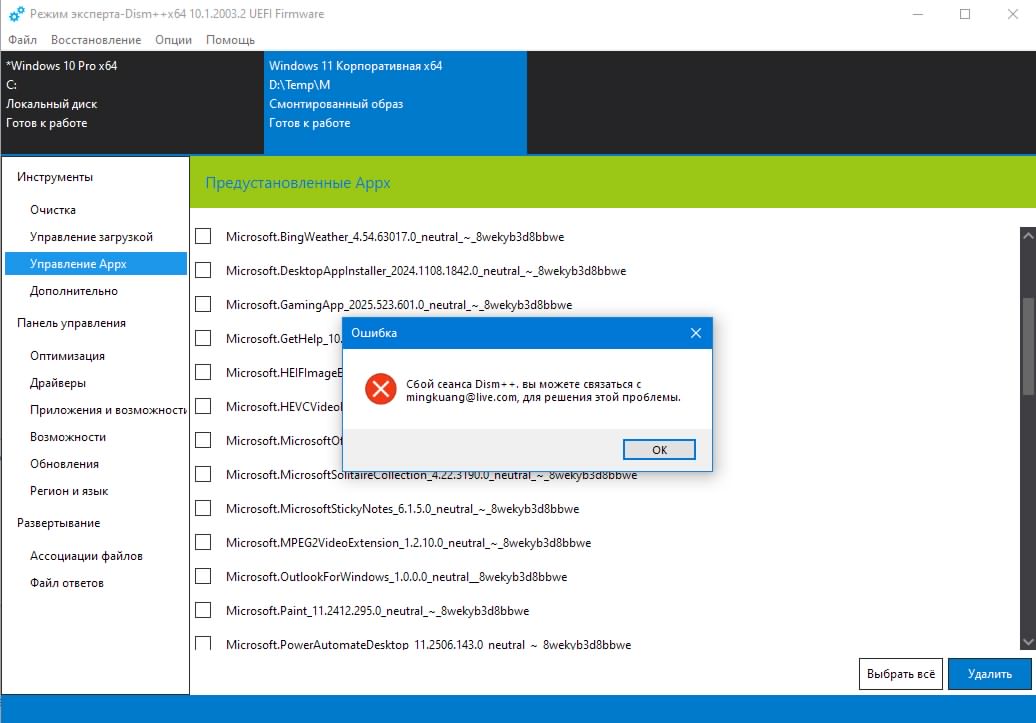This screenshot has height=723, width=1036.
Task: Go to Очистка in the sidebar
Action: (x=53, y=210)
